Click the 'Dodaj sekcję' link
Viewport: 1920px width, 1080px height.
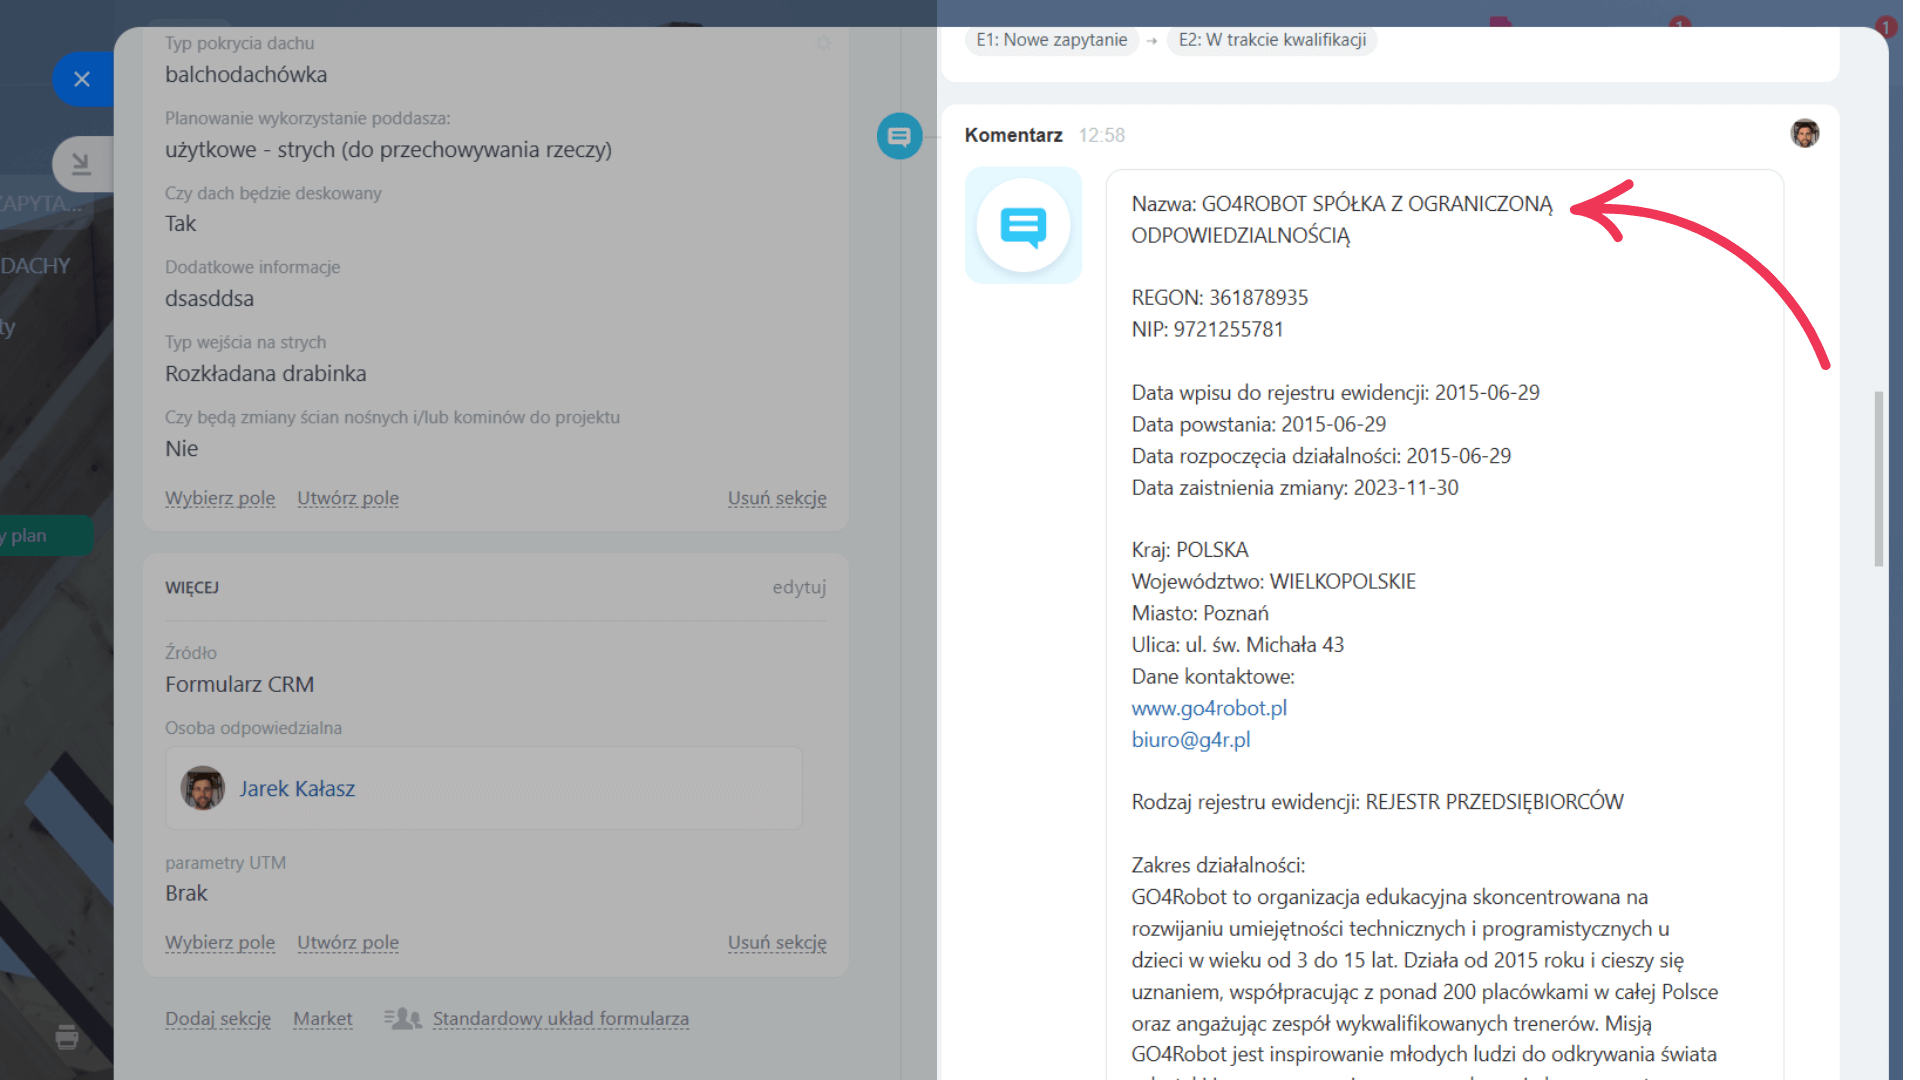click(218, 1018)
